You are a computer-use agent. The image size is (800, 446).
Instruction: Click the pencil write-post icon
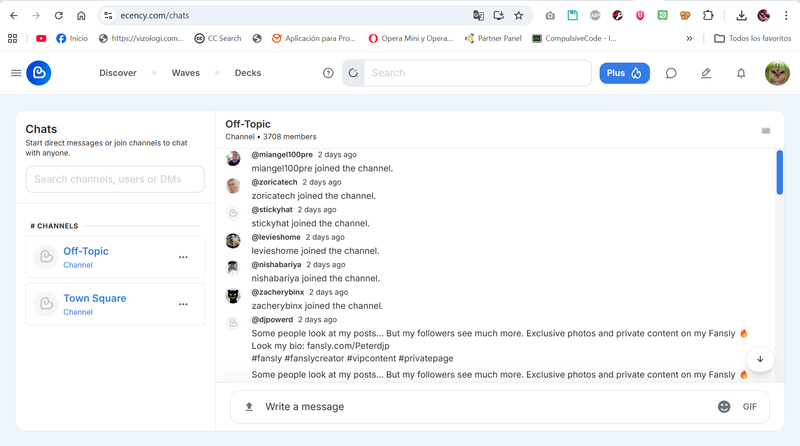pos(706,73)
